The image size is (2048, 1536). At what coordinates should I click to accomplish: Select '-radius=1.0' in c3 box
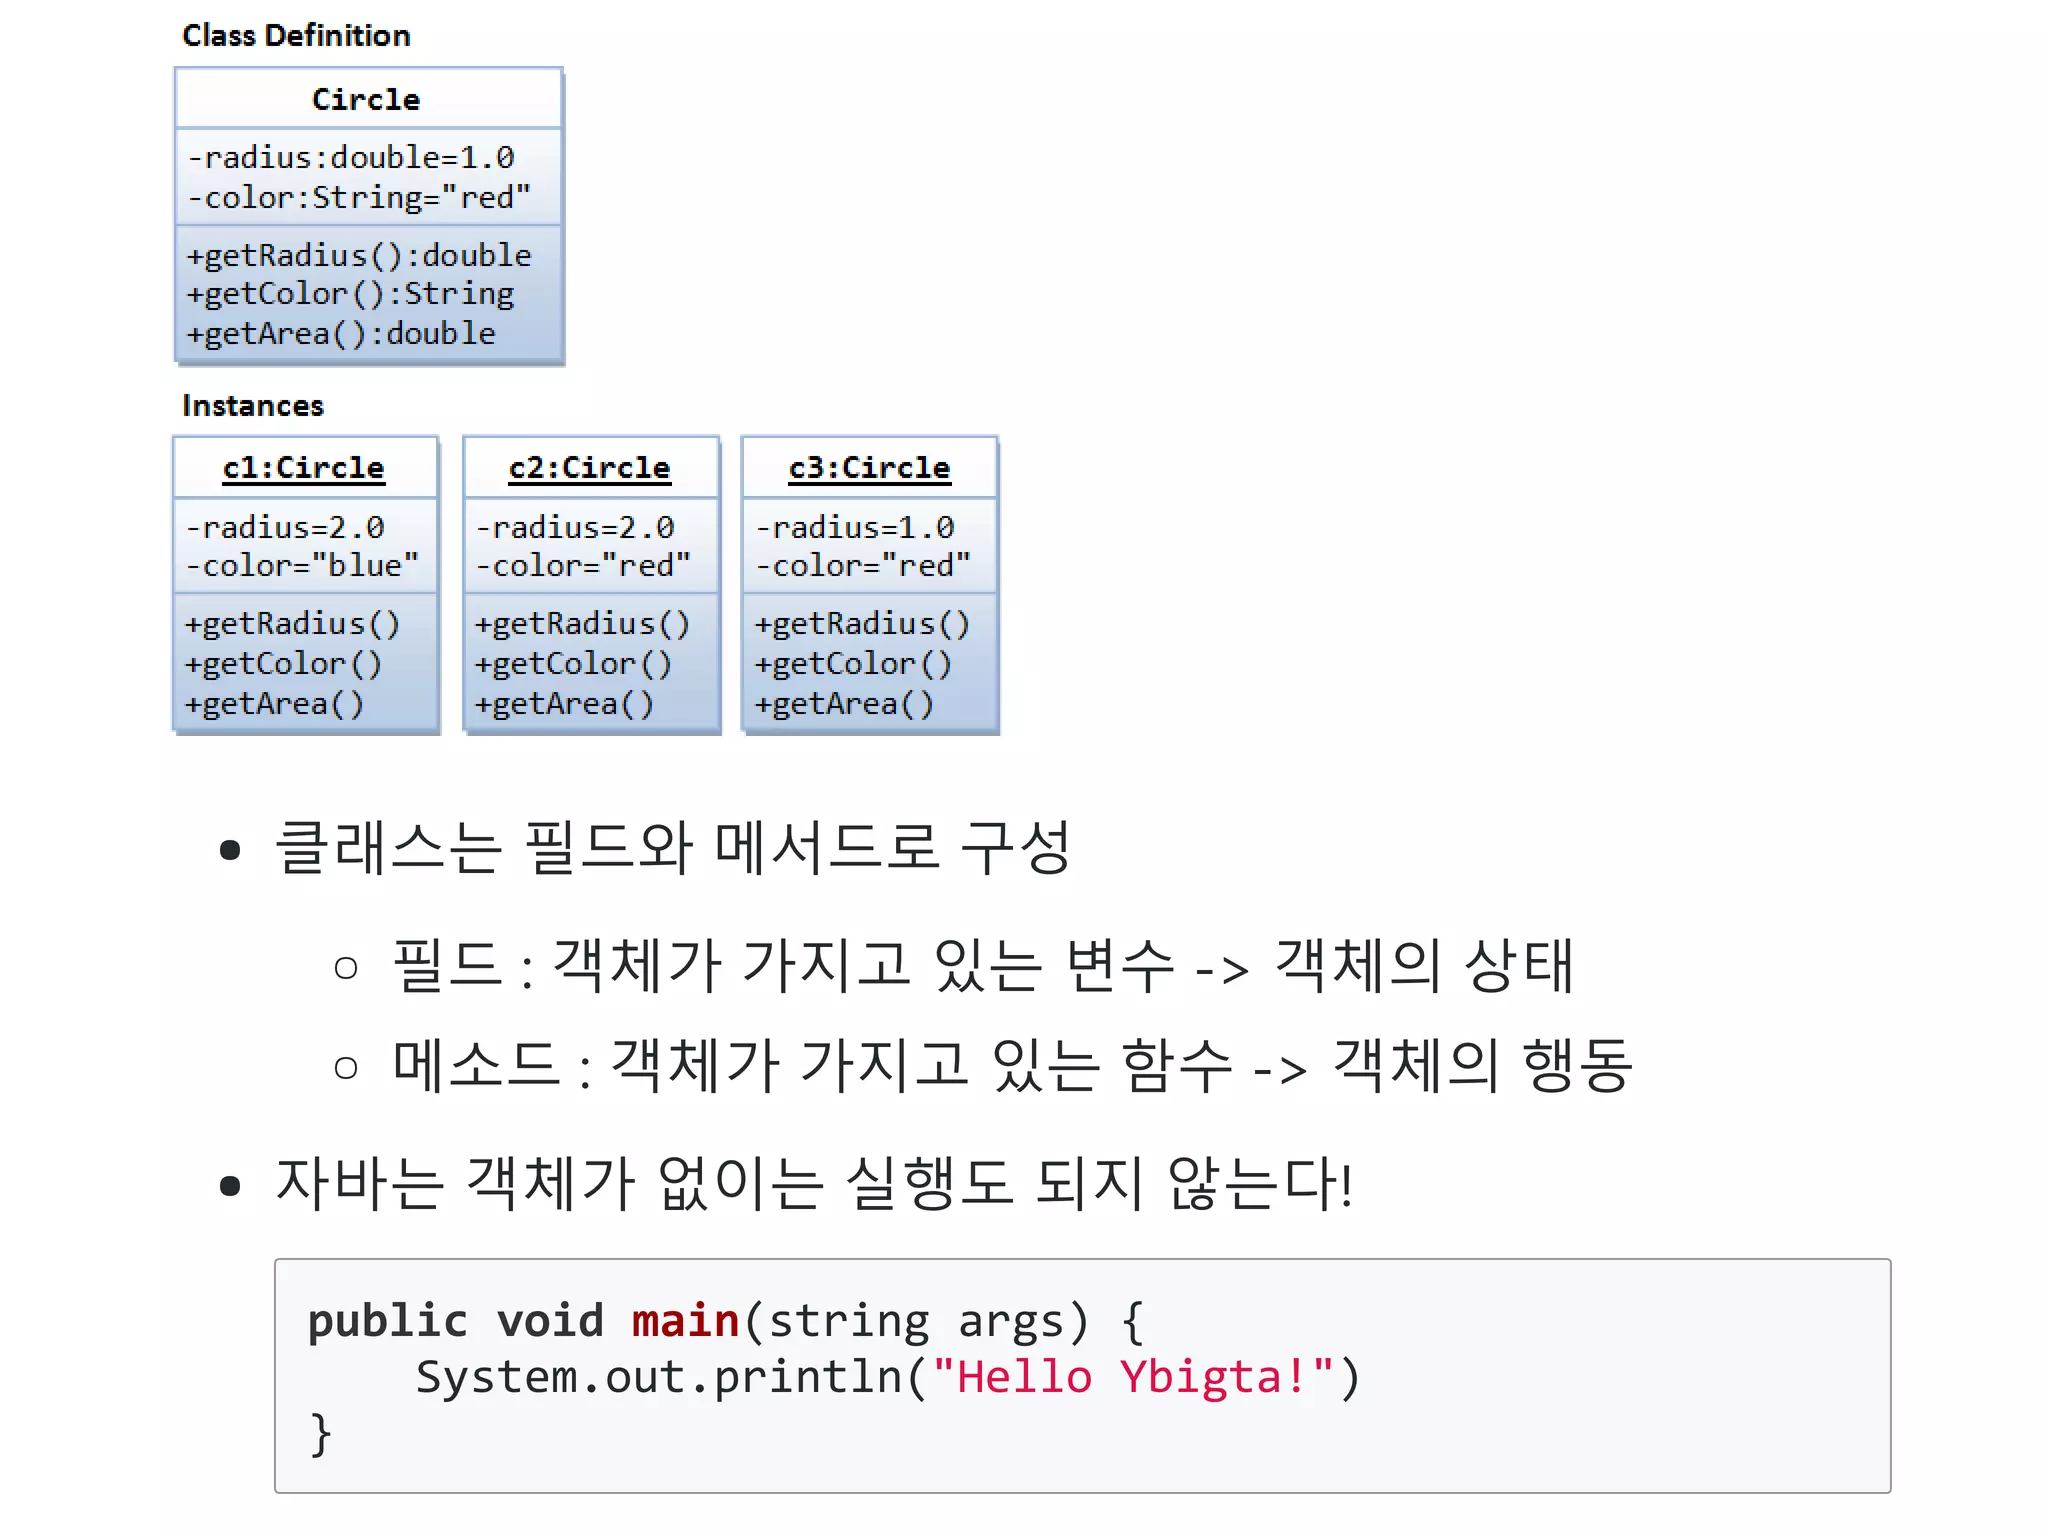pyautogui.click(x=855, y=527)
